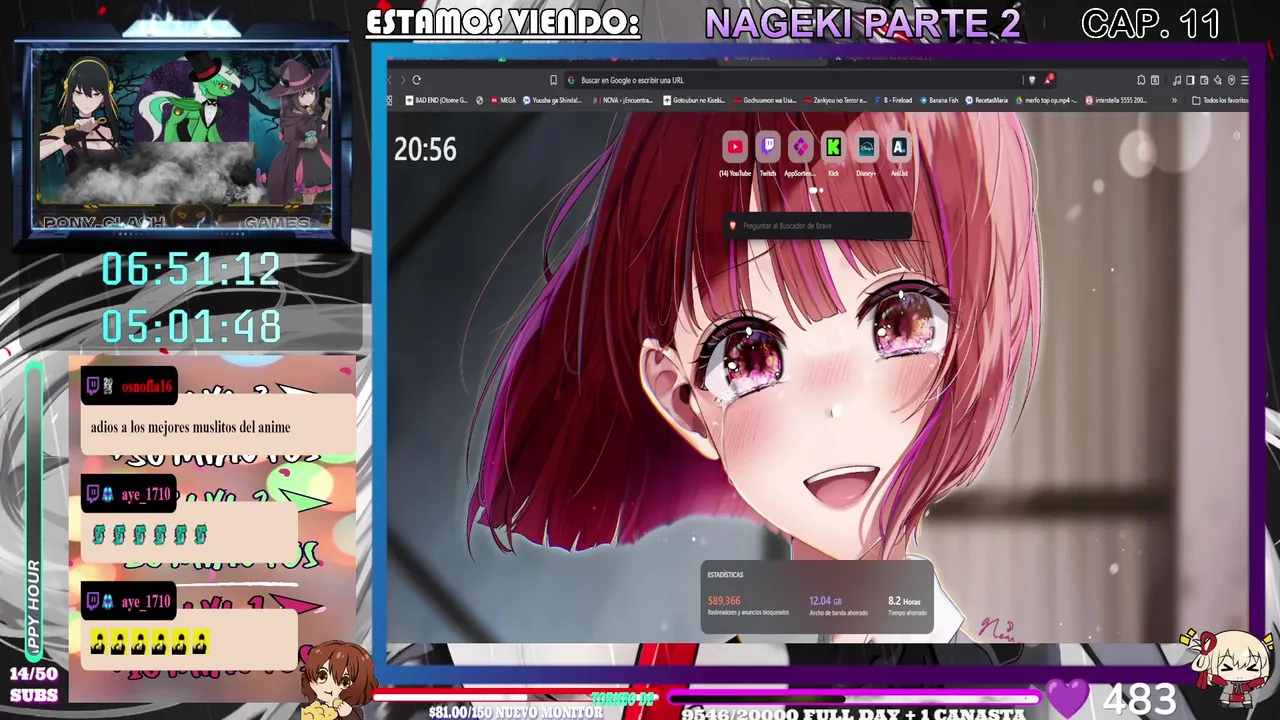Expand the bookmarks overflow chevron
Screen dimensions: 1280x720
tap(1174, 100)
